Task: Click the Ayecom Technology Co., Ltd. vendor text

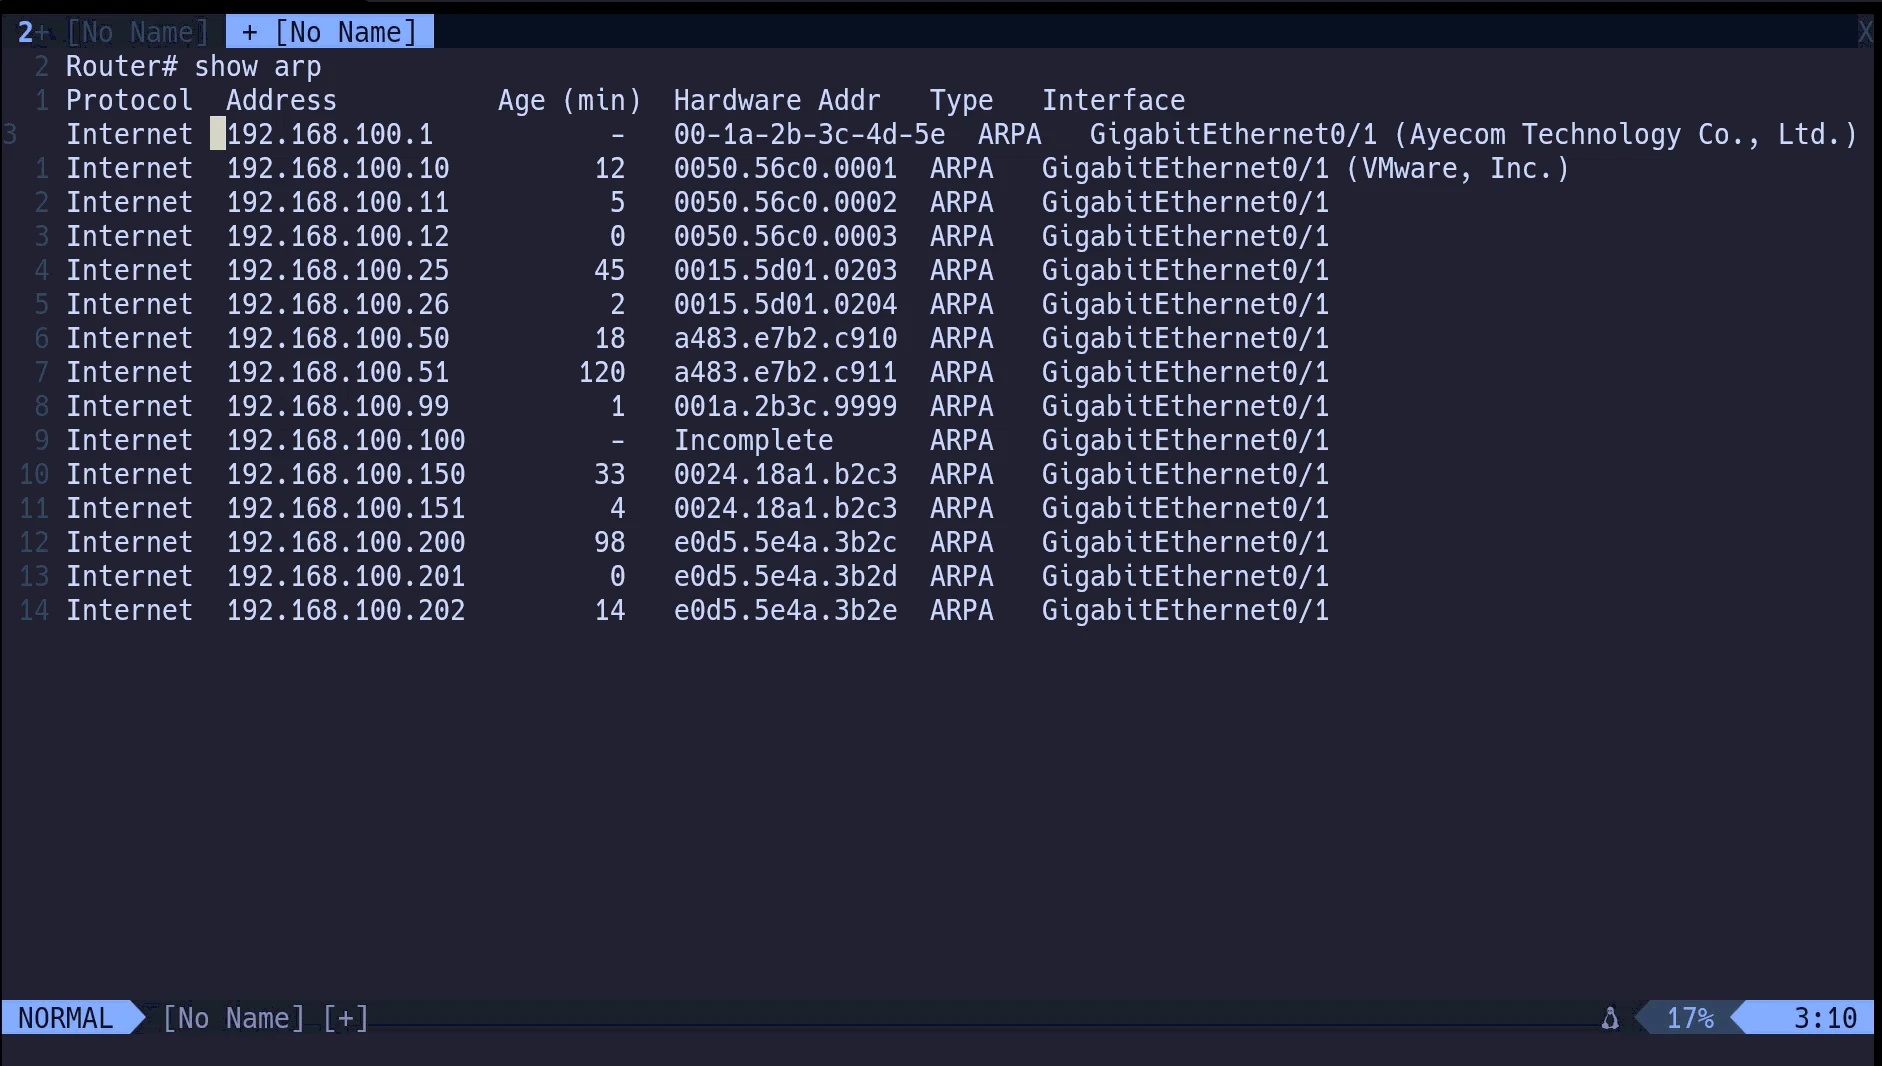Action: (1626, 135)
